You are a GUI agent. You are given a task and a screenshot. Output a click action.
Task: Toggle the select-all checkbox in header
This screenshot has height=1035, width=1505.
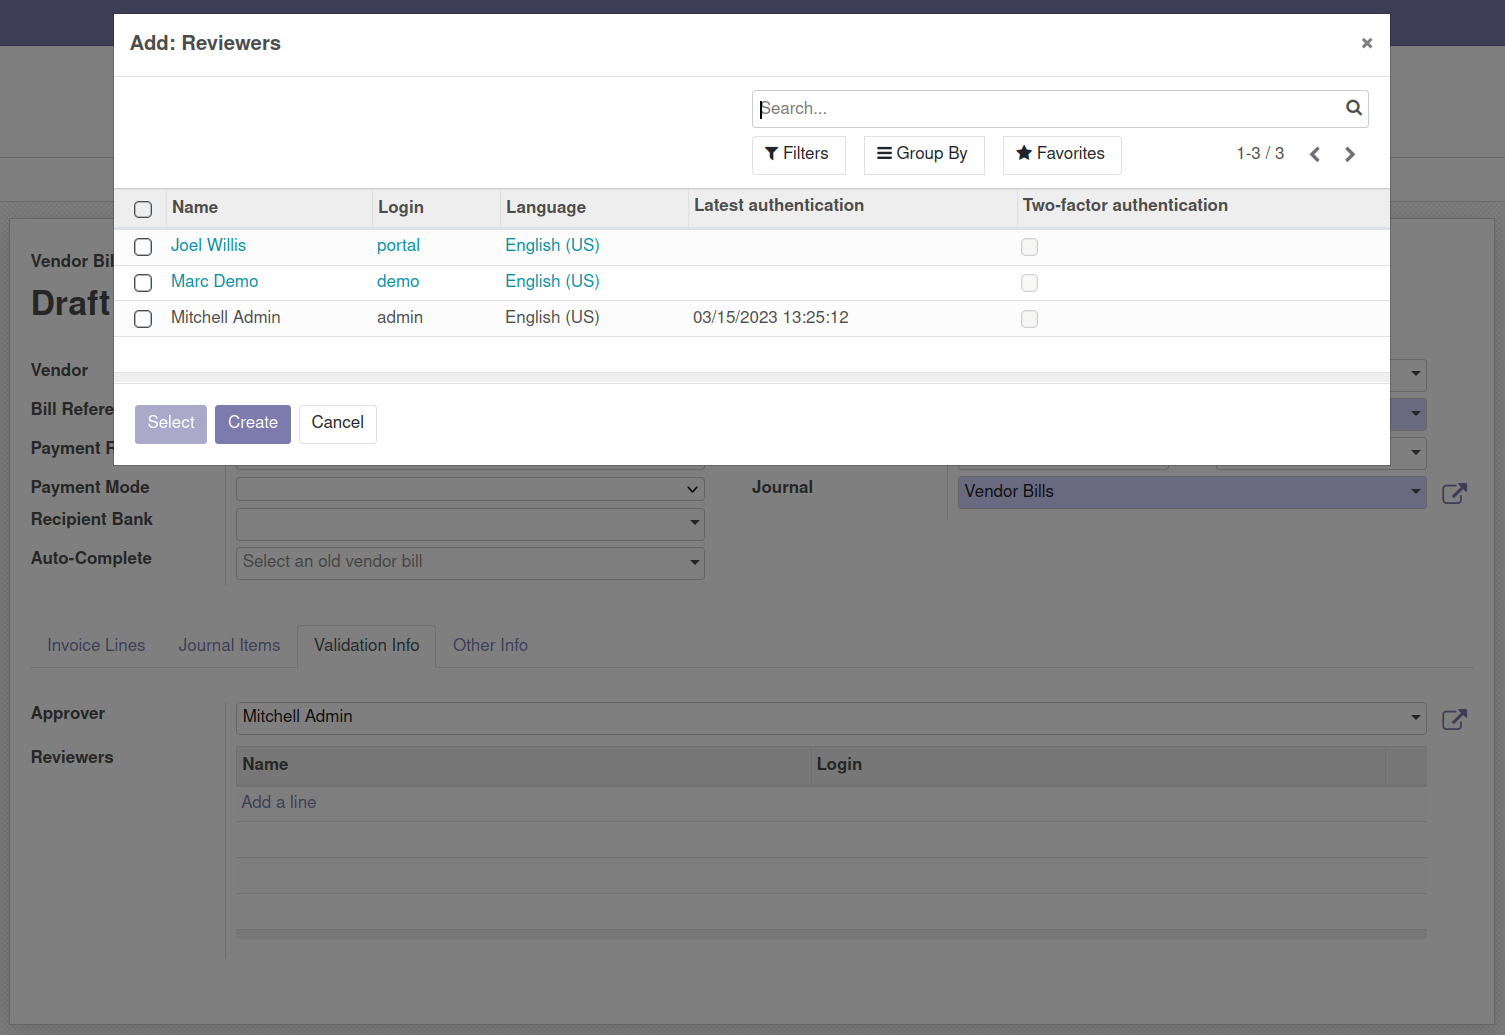coord(143,209)
